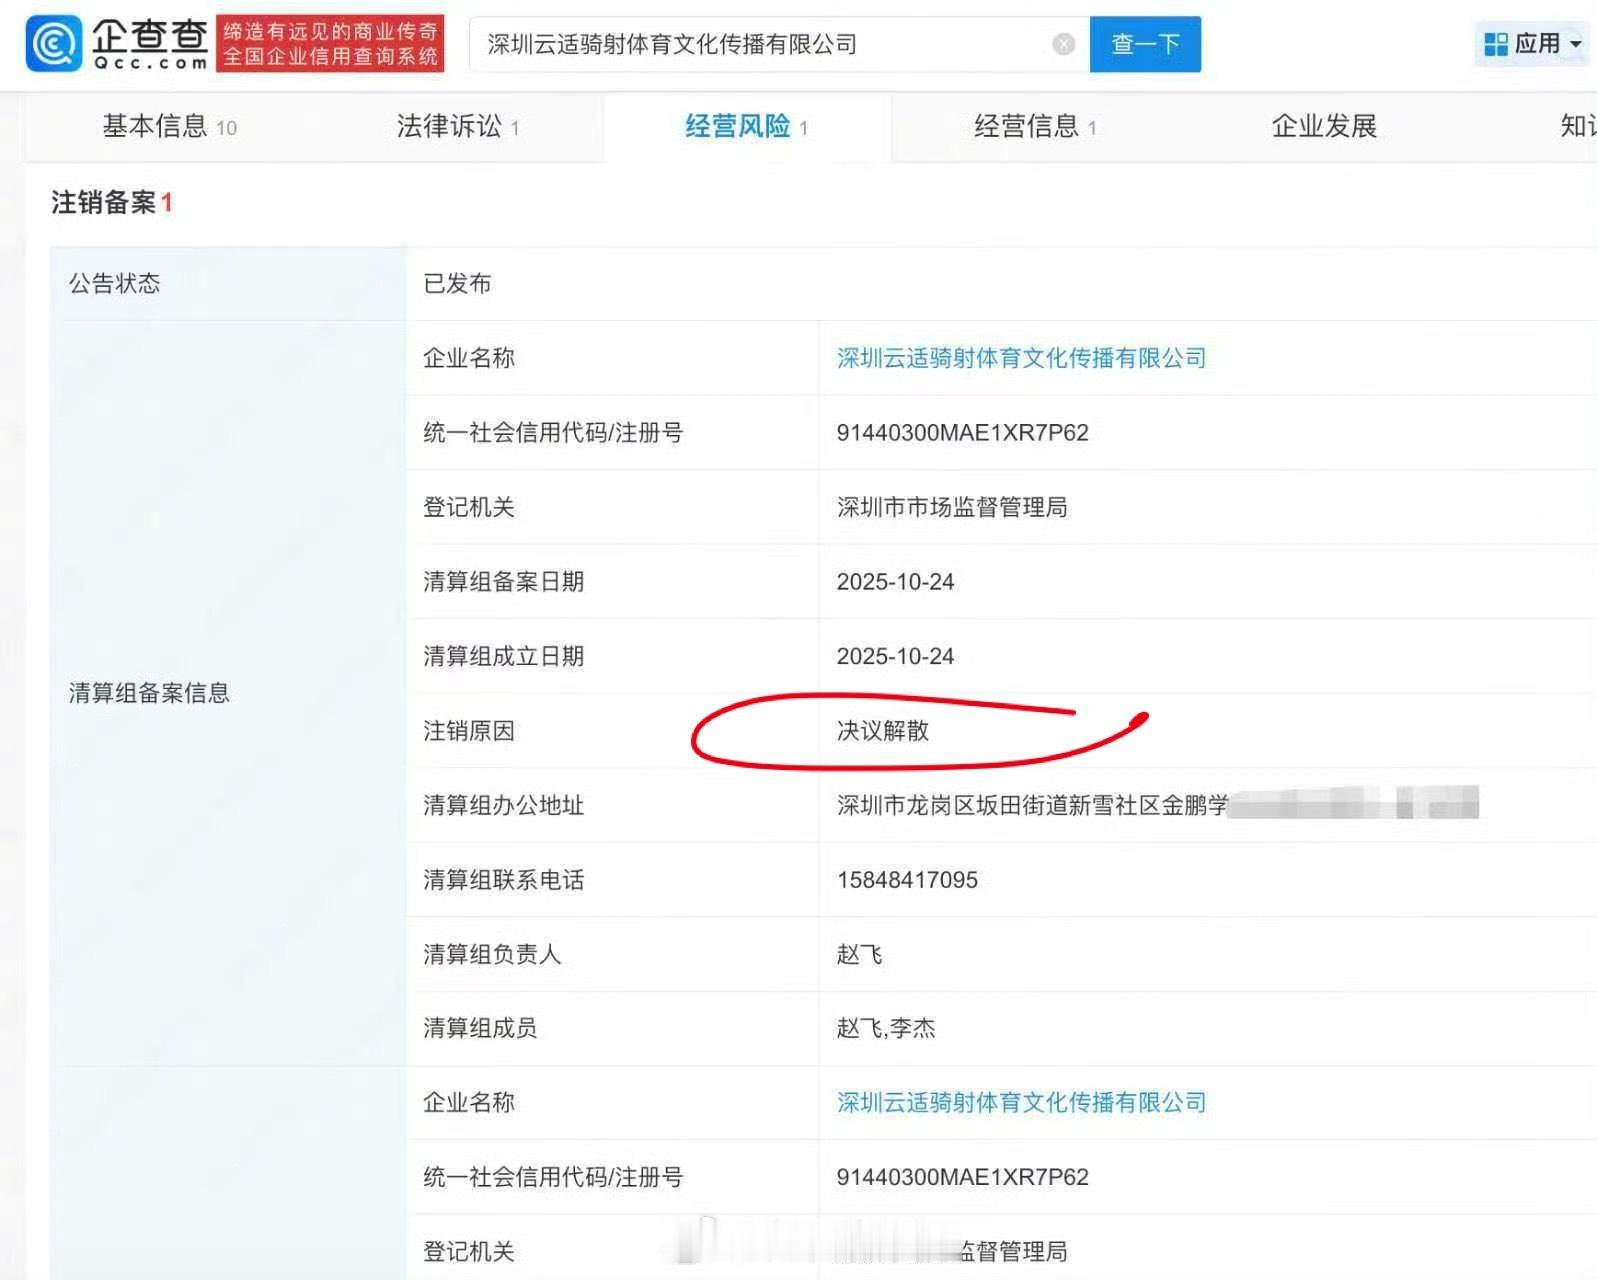This screenshot has height=1280, width=1597.
Task: Select 深圳市市场监督管理局 registry value
Action: pos(952,507)
